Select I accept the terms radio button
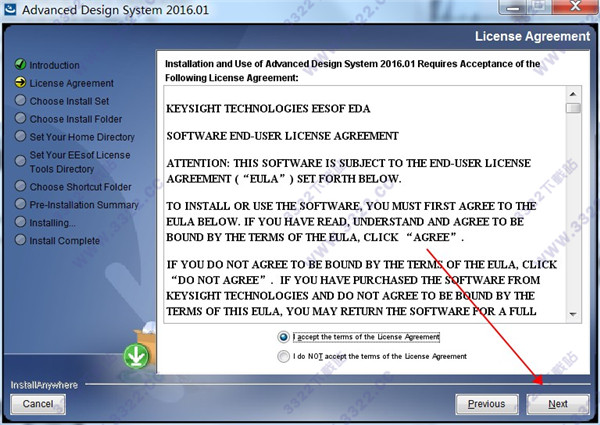This screenshot has height=425, width=600. pyautogui.click(x=283, y=337)
